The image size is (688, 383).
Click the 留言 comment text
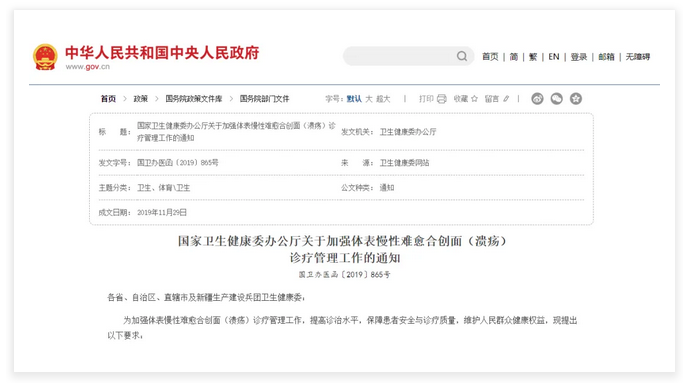click(492, 99)
